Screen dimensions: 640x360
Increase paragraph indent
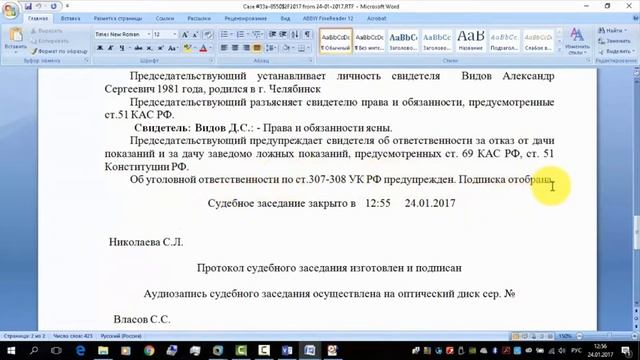click(x=283, y=34)
